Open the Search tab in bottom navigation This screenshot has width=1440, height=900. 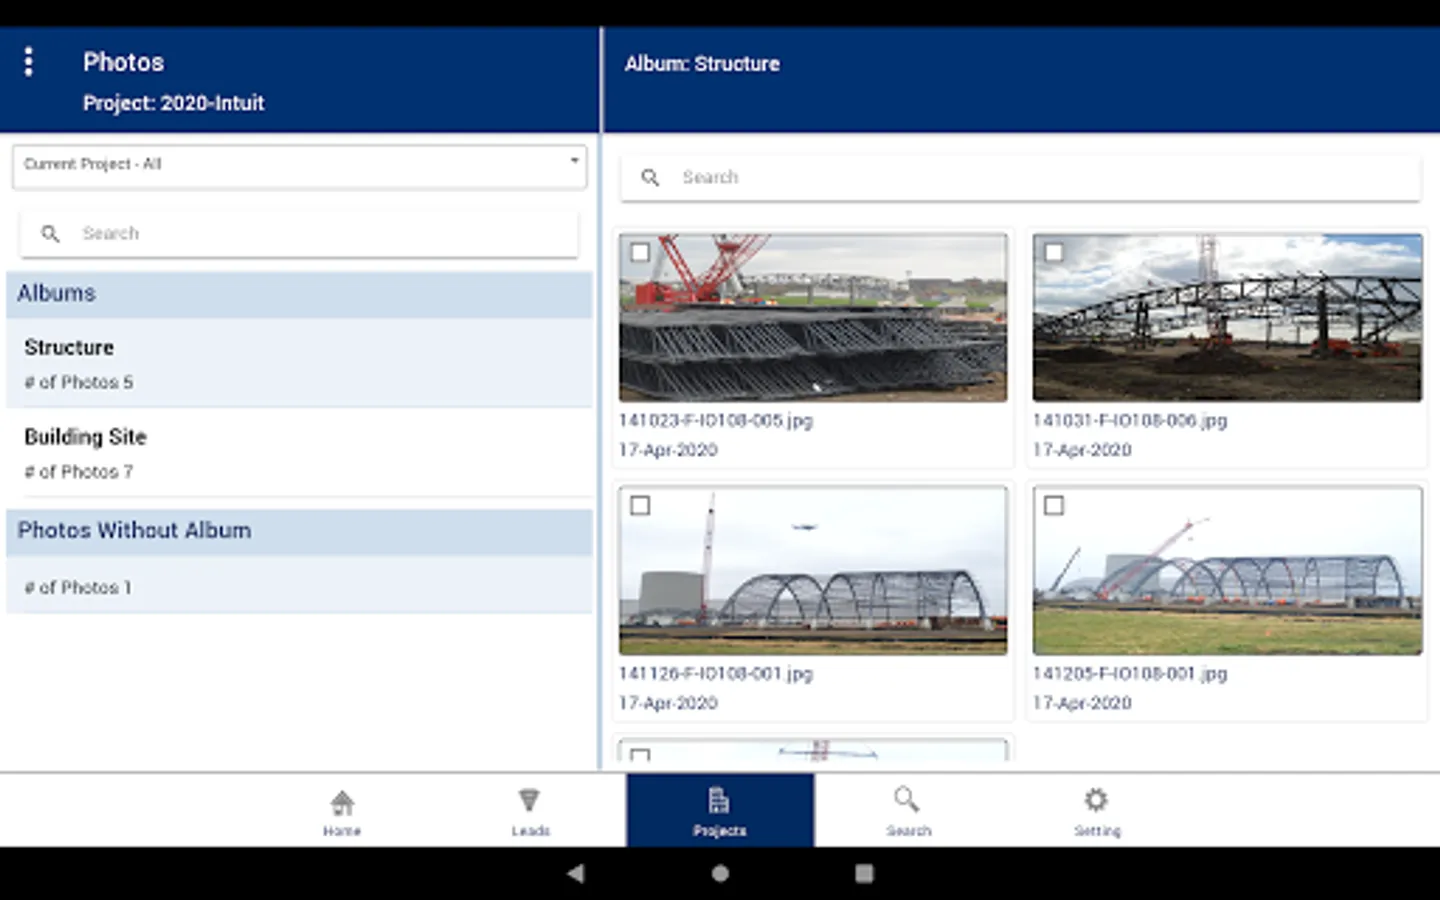click(908, 812)
